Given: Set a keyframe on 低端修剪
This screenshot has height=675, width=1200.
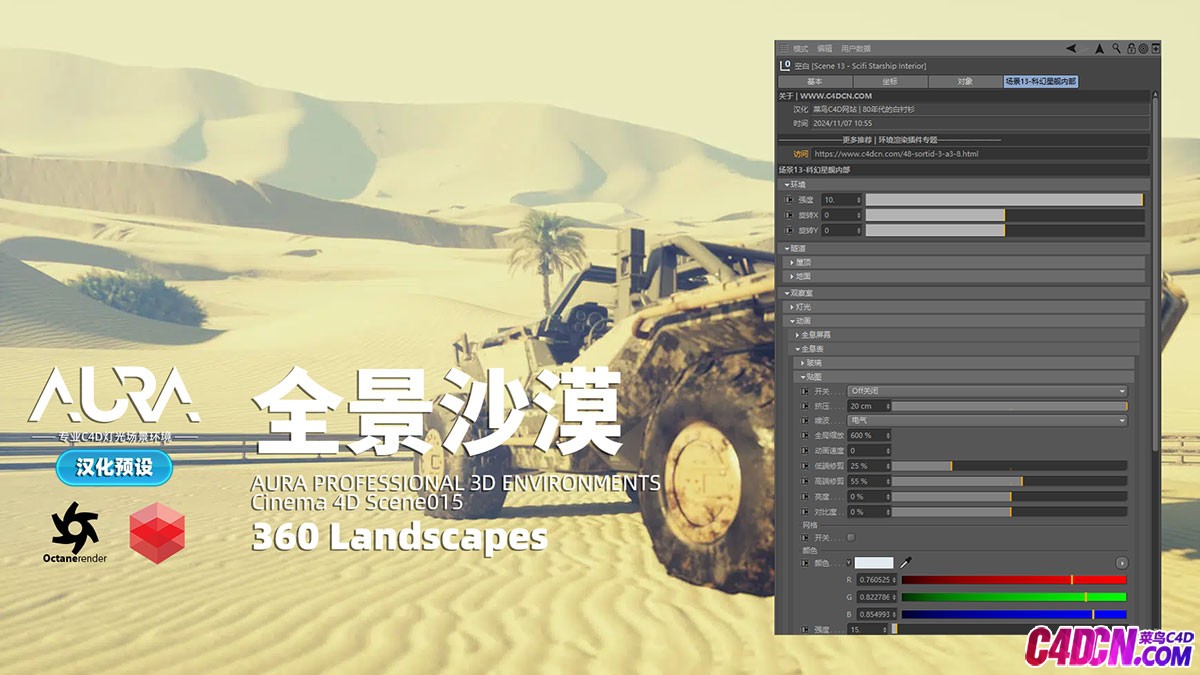Looking at the screenshot, I should [806, 466].
